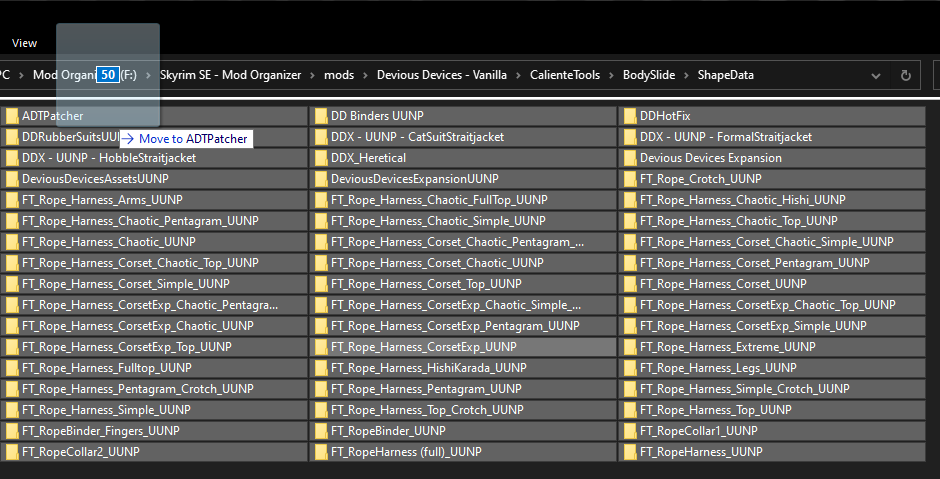Expand the address bar history dropdown
The height and width of the screenshot is (479, 940).
(876, 76)
